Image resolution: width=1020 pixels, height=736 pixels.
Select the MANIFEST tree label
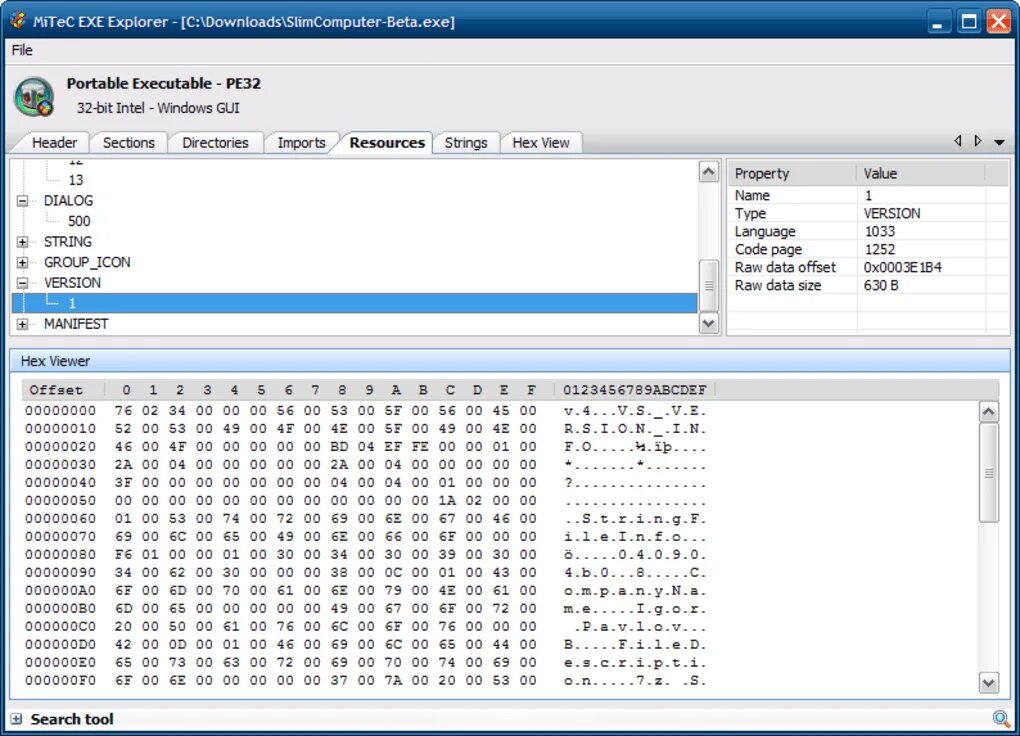click(x=76, y=324)
